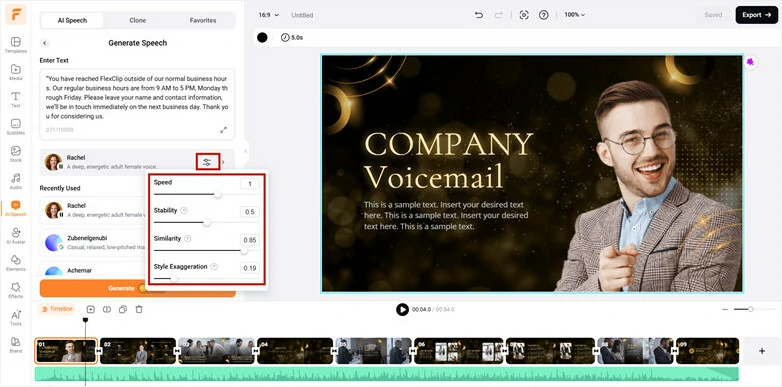Viewport: 782px width, 387px height.
Task: Click the Saved status label
Action: point(713,15)
